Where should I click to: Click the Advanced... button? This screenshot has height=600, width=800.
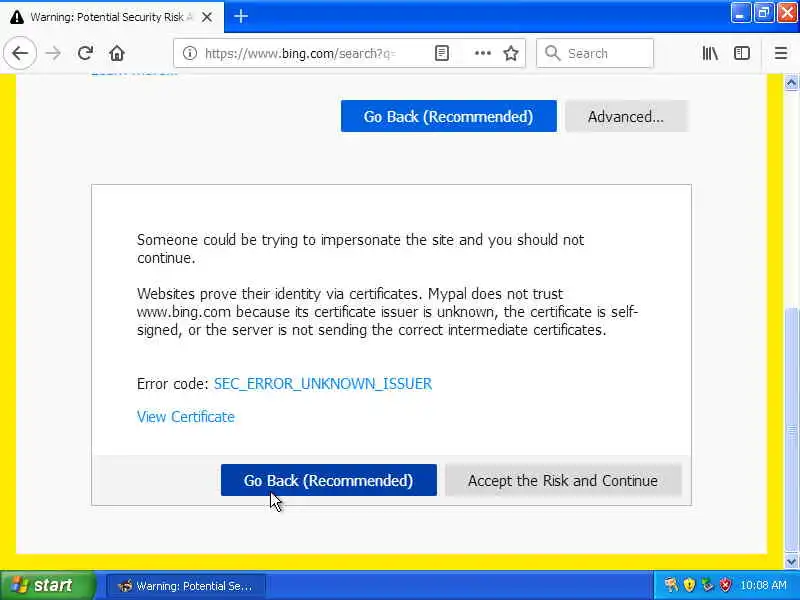point(626,116)
